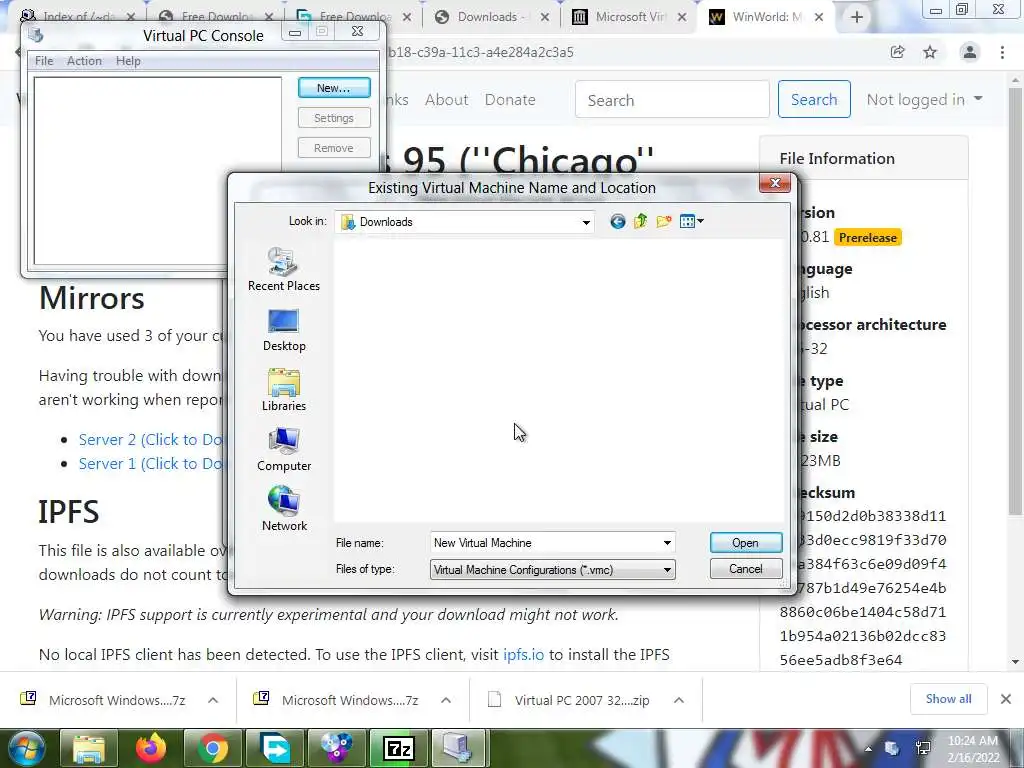Screen dimensions: 1024x768
Task: Go up one folder level icon
Action: (640, 221)
